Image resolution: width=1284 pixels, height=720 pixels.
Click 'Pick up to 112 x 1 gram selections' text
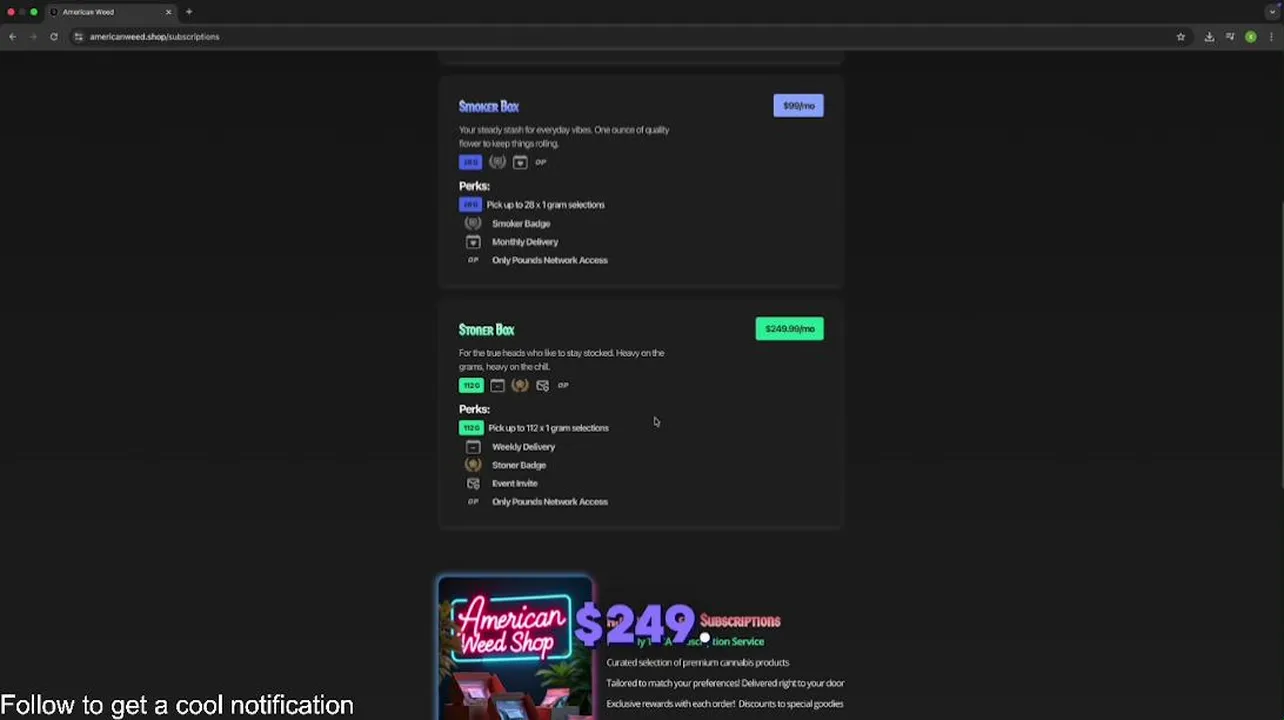tap(548, 428)
